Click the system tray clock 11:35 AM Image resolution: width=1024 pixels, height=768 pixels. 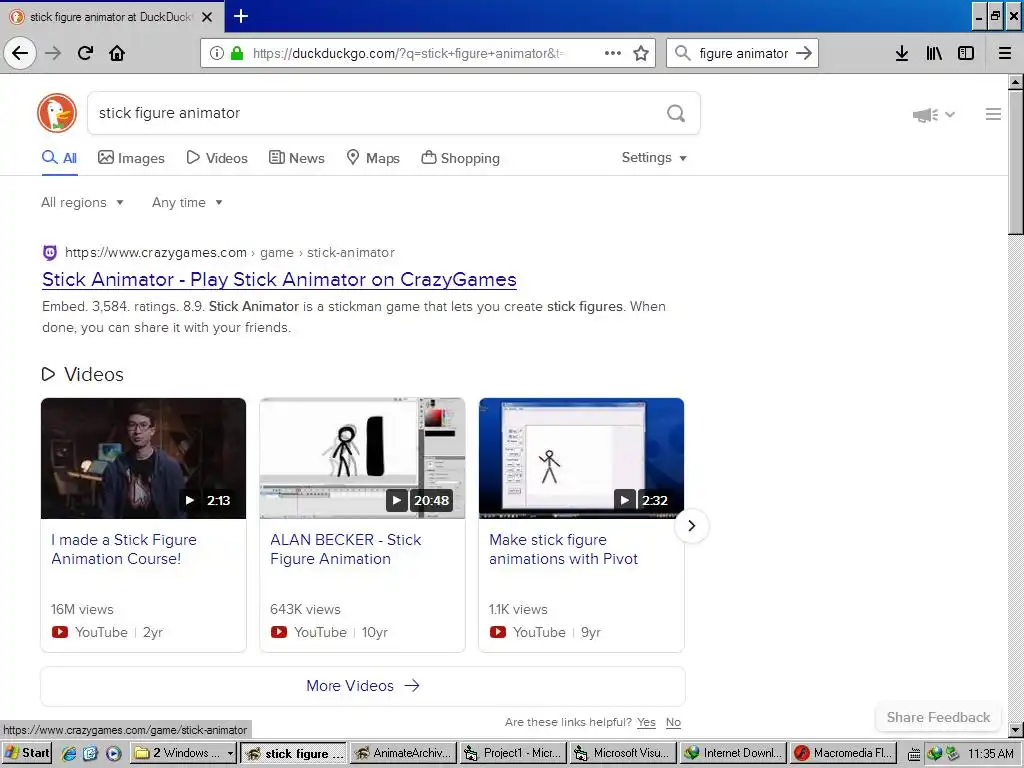click(991, 754)
